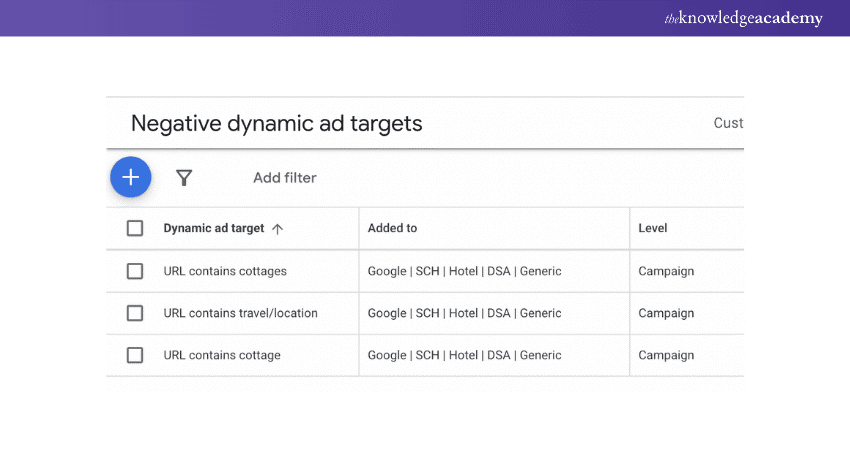Viewport: 850px width, 450px height.
Task: Click Campaign level in the URL contains cottage row
Action: coord(666,356)
